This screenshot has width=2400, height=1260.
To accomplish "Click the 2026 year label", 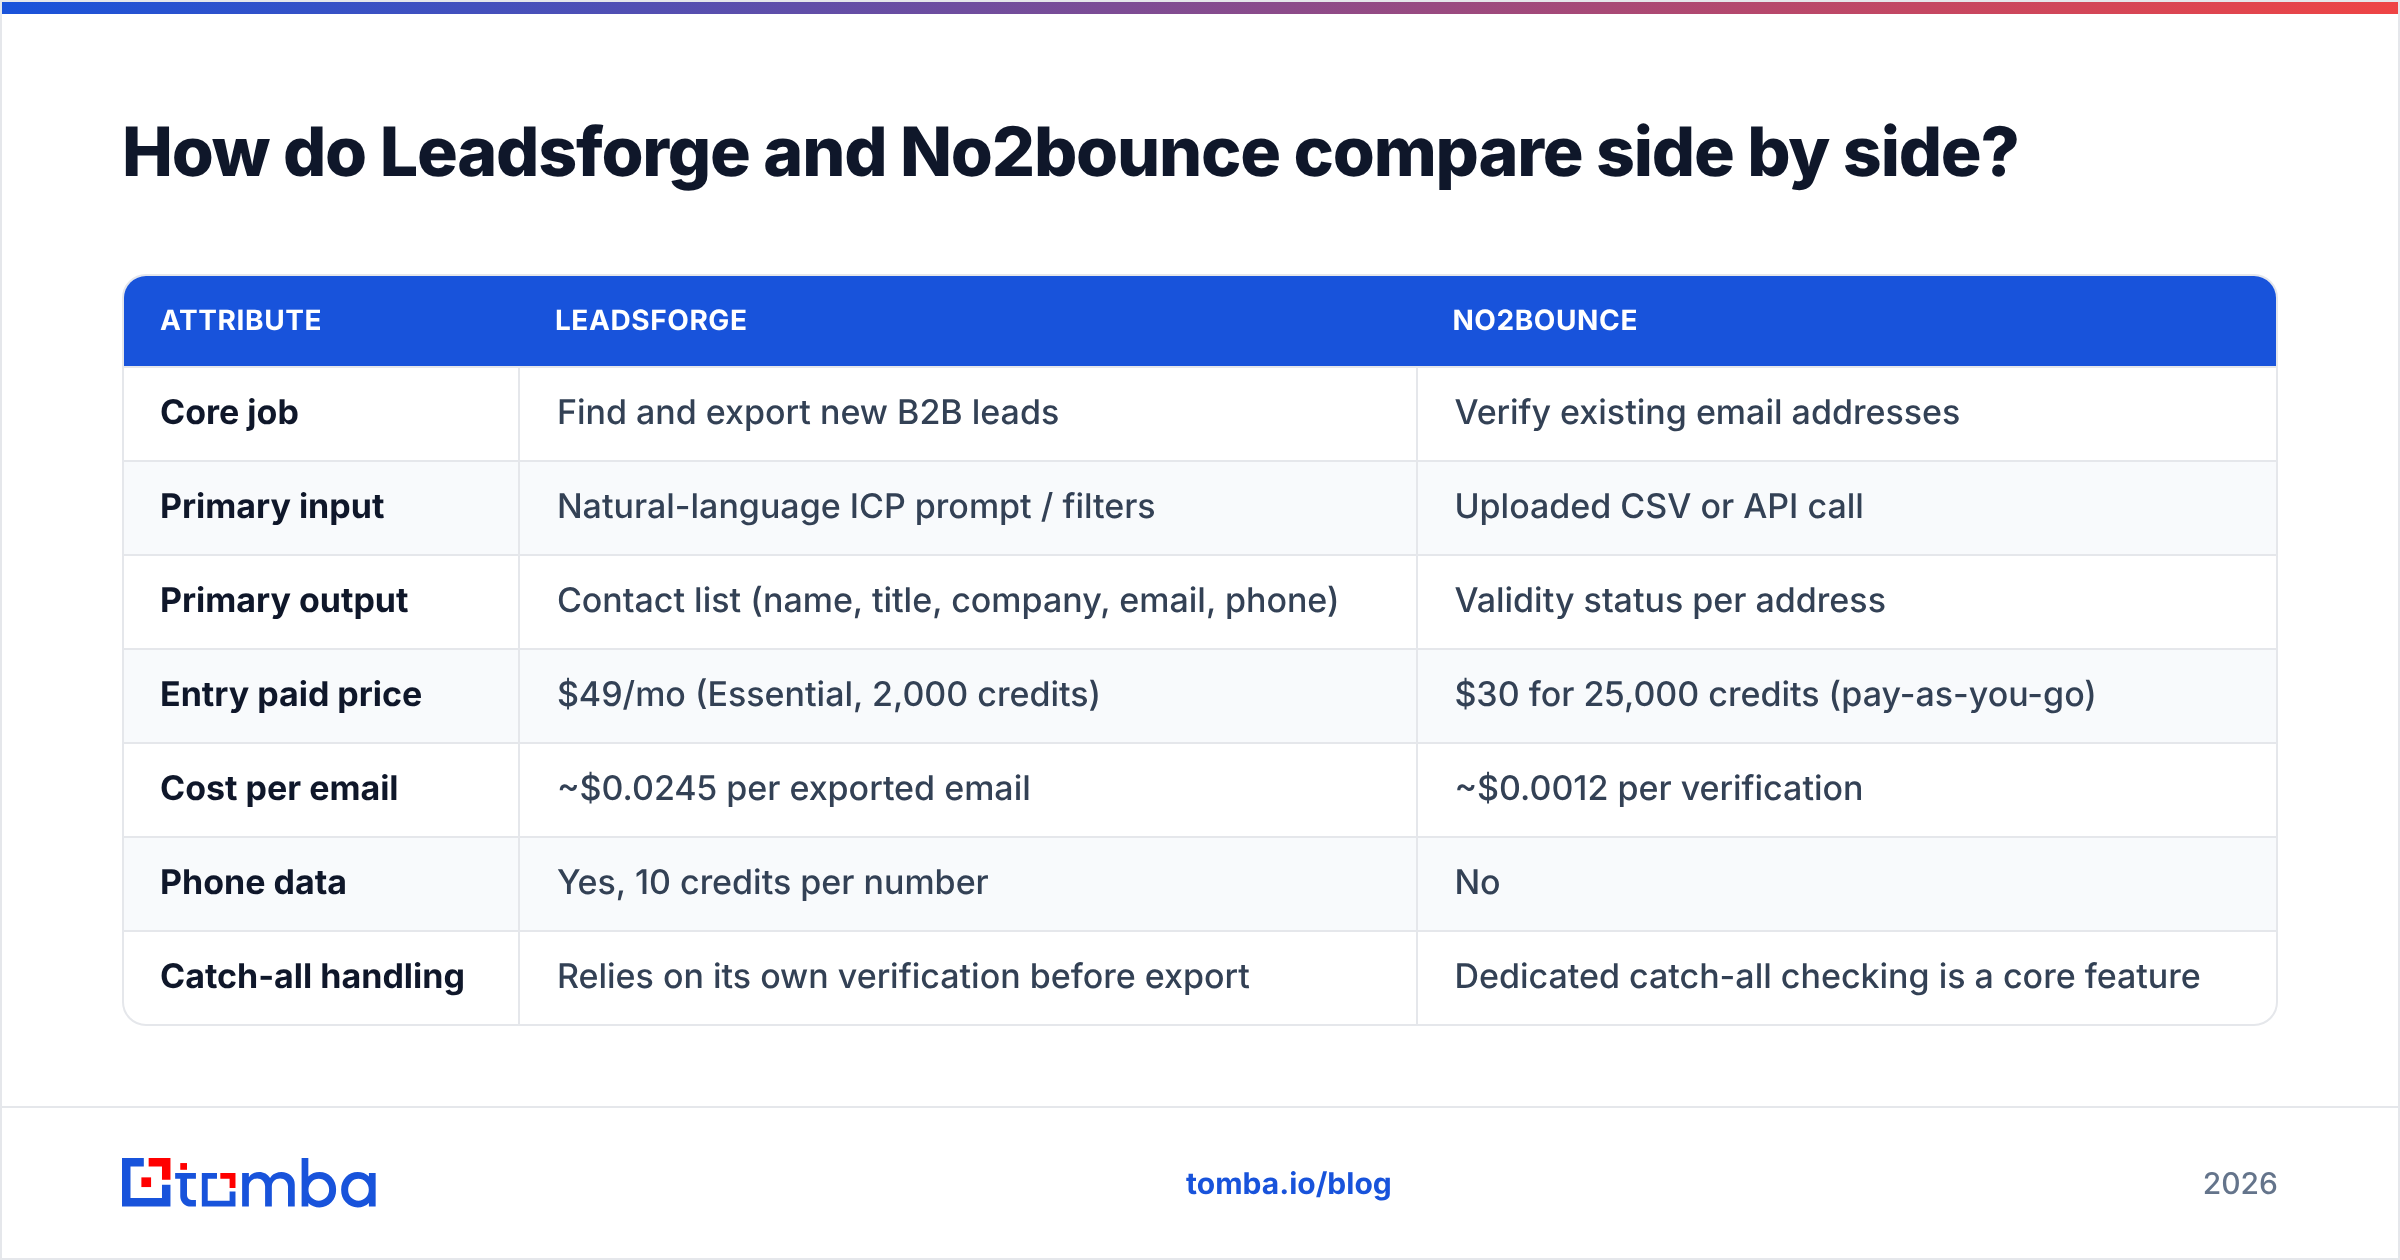I will click(x=2240, y=1184).
